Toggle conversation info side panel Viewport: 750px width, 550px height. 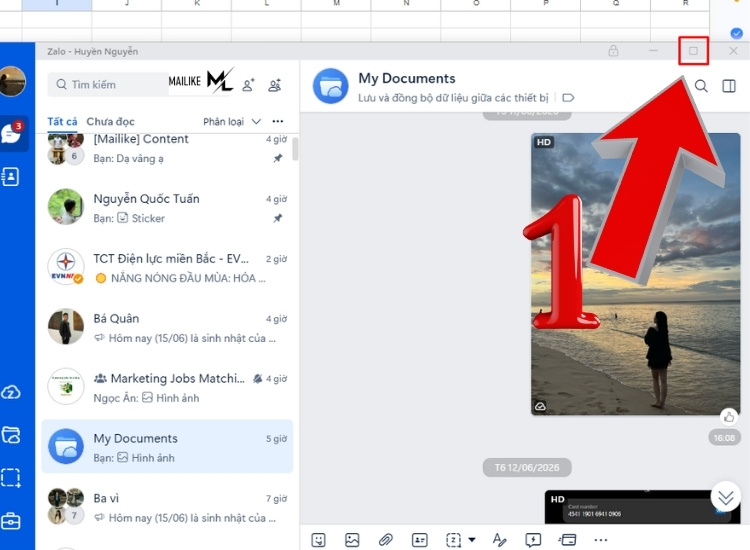[729, 86]
